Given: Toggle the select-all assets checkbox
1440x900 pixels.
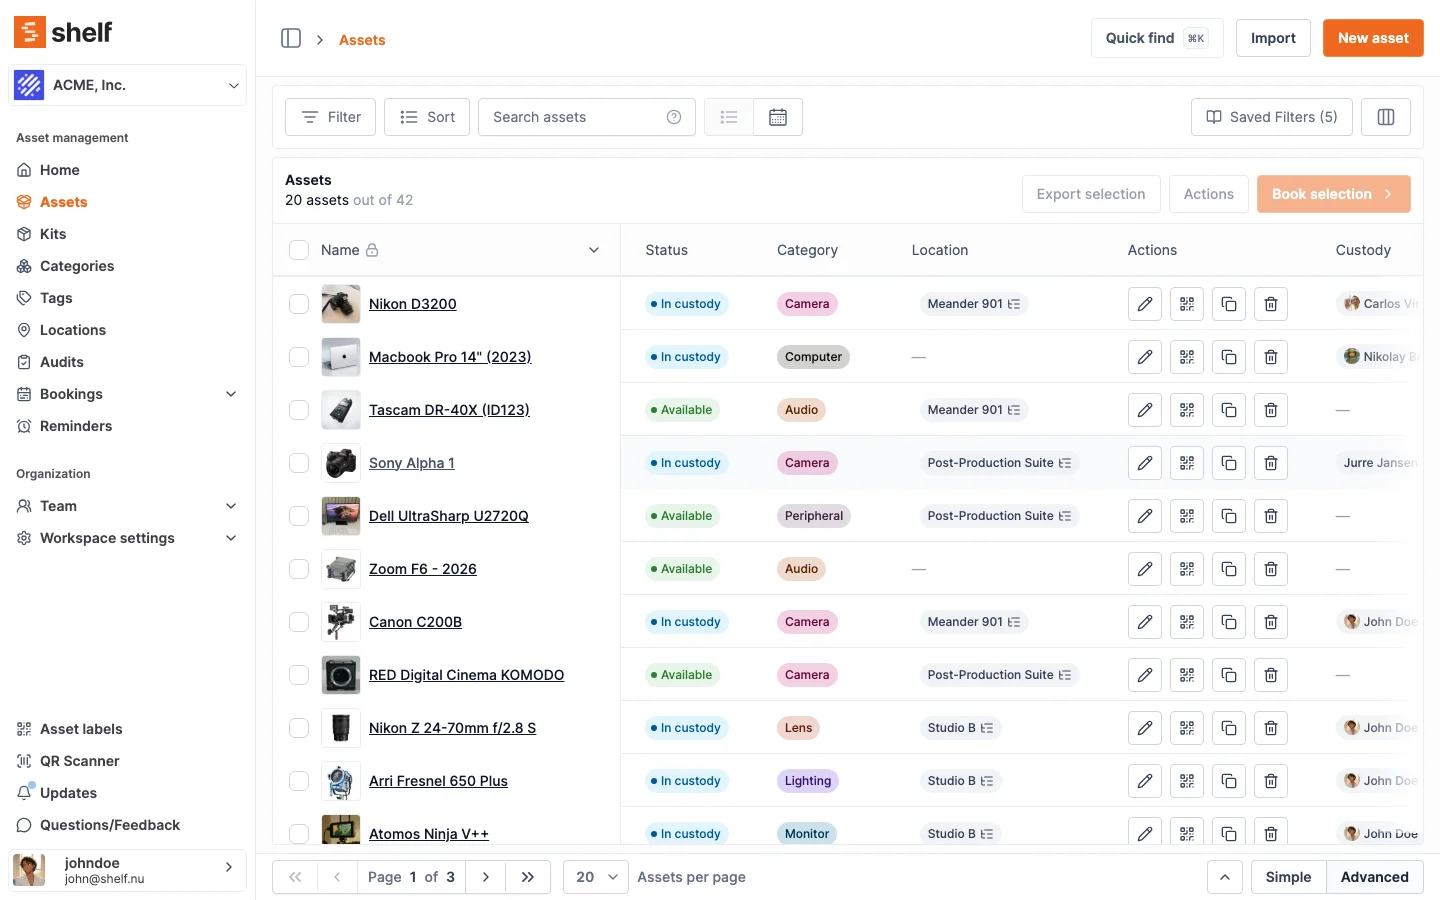Looking at the screenshot, I should pos(298,250).
